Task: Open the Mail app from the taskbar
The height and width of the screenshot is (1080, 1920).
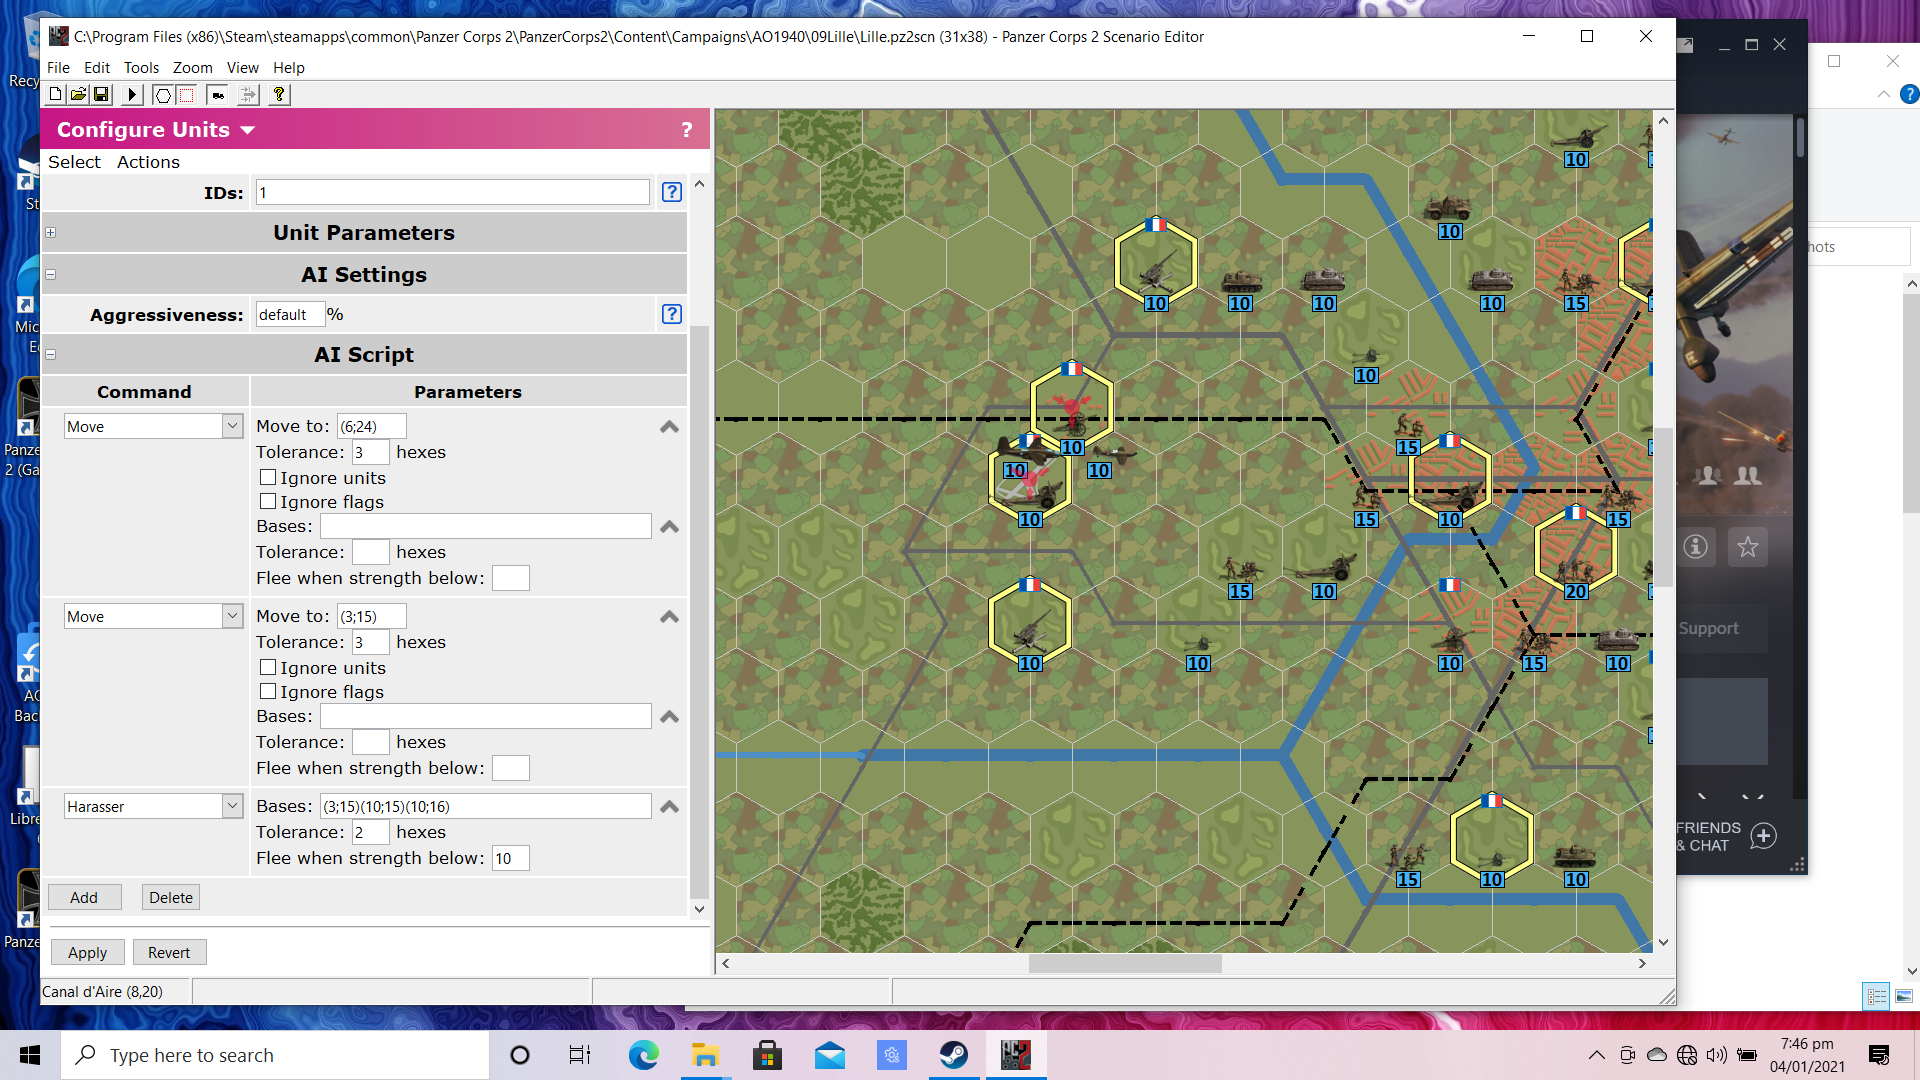Action: [830, 1055]
